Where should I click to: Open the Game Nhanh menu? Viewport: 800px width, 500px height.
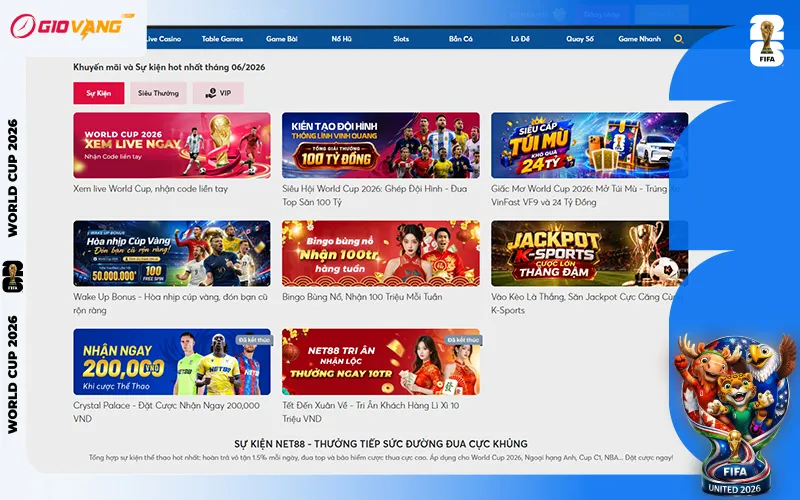click(639, 39)
